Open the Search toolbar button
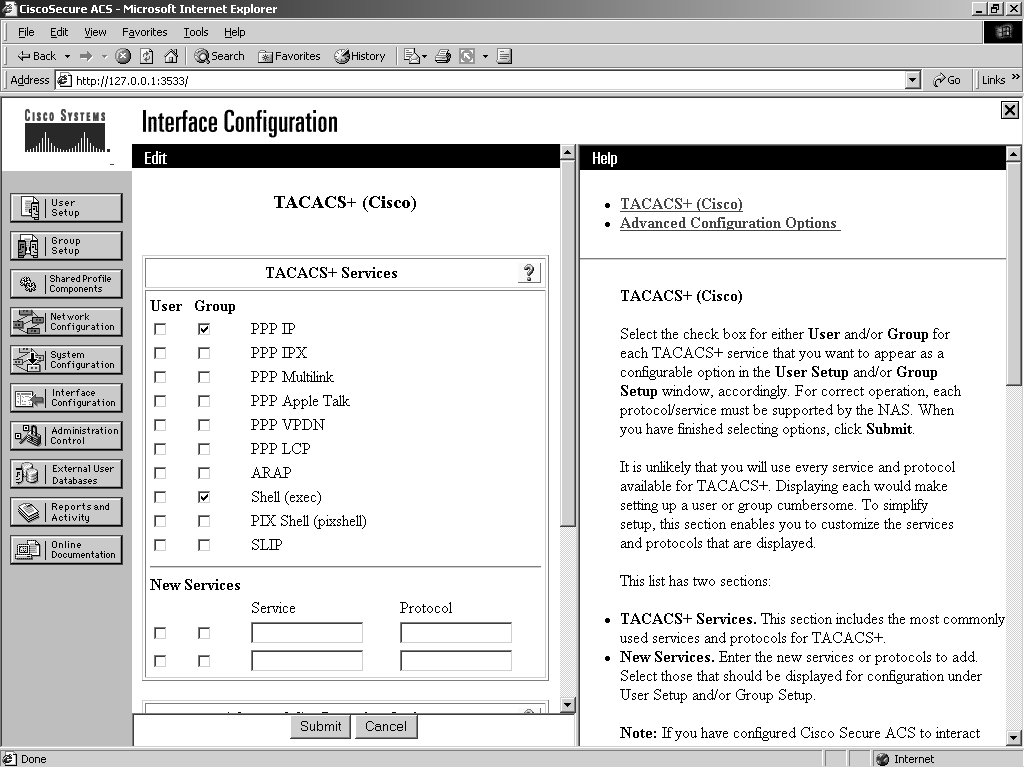 tap(219, 56)
